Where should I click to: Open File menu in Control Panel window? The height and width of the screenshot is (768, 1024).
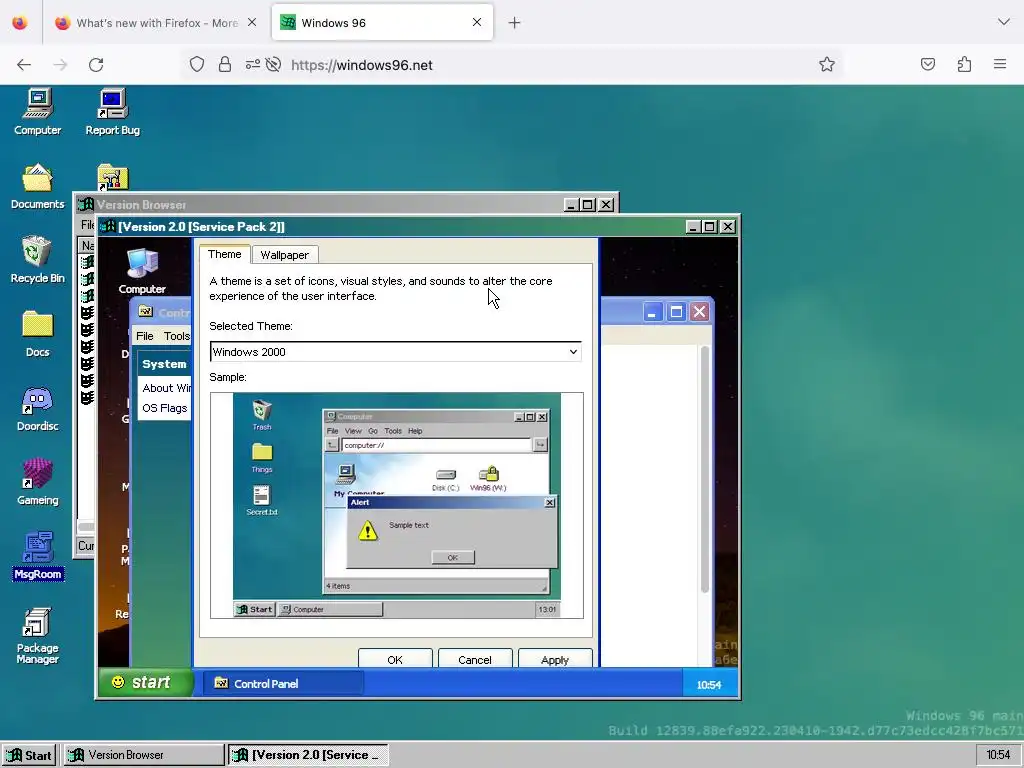tap(145, 336)
